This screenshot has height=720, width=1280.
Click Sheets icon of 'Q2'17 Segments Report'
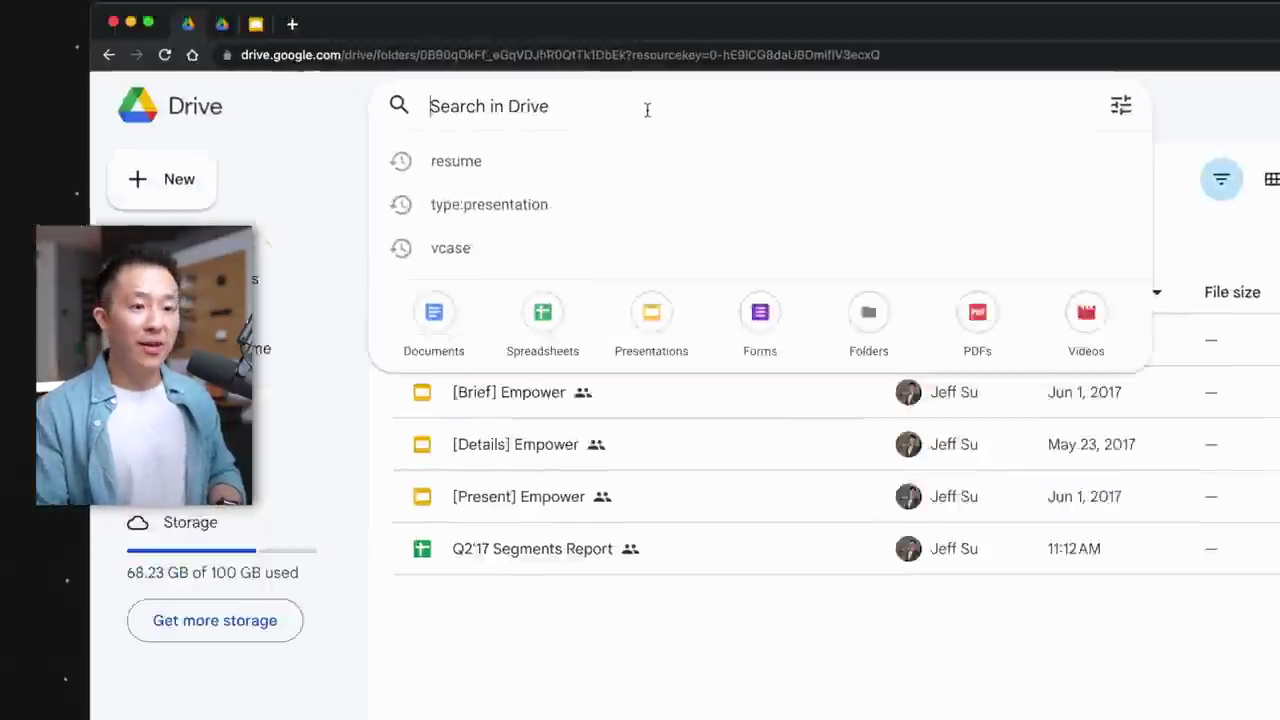coord(422,549)
